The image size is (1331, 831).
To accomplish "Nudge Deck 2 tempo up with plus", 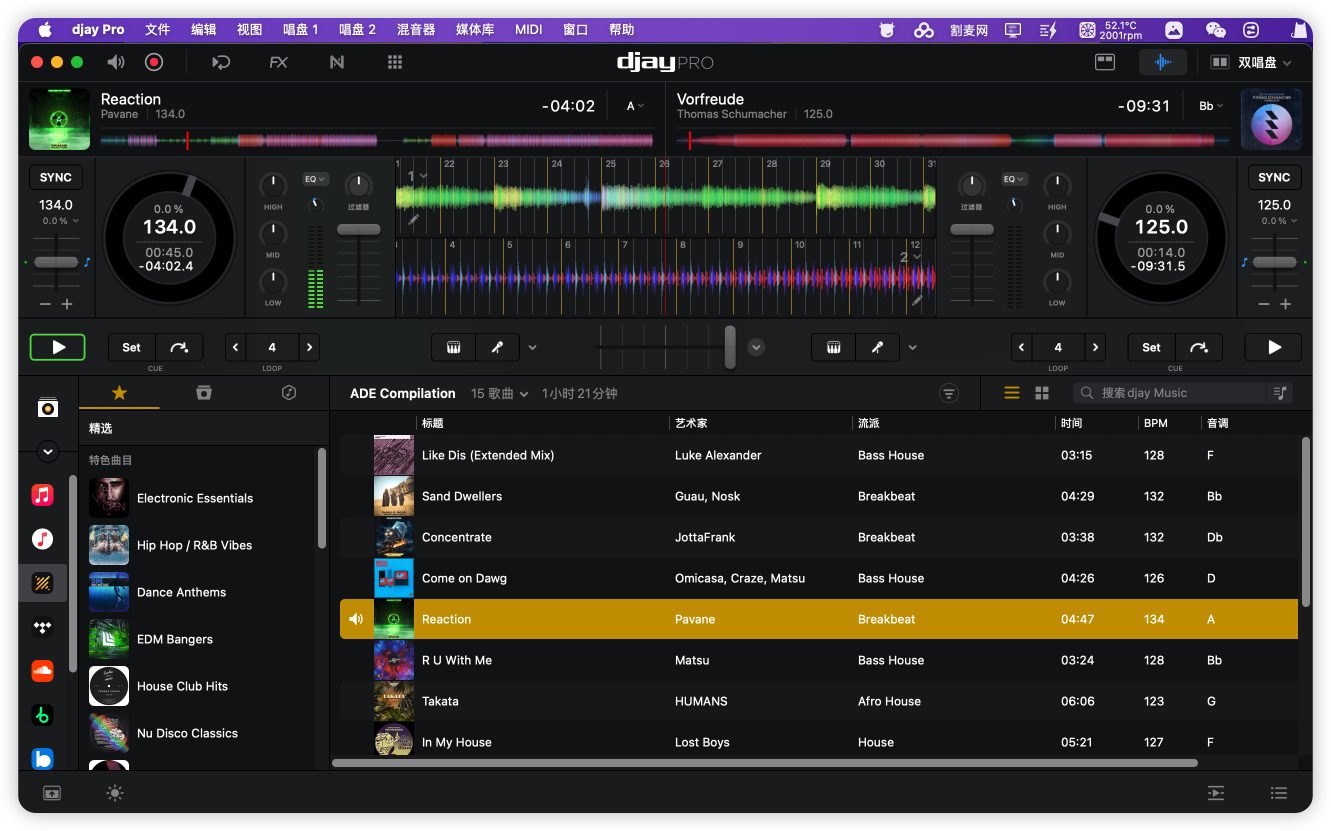I will 1285,304.
